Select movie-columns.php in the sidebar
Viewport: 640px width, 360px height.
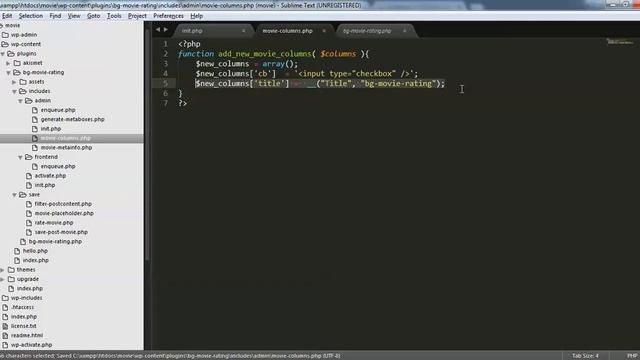[66, 138]
